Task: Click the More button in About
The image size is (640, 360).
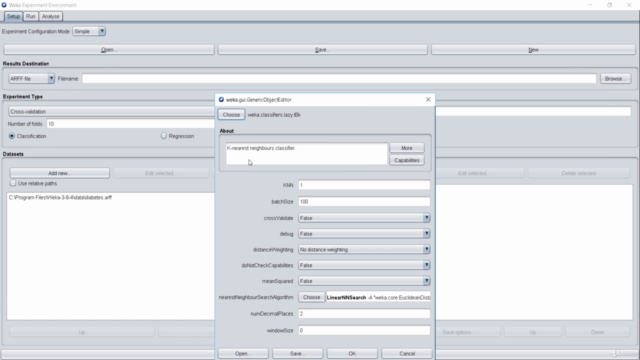Action: [407, 148]
